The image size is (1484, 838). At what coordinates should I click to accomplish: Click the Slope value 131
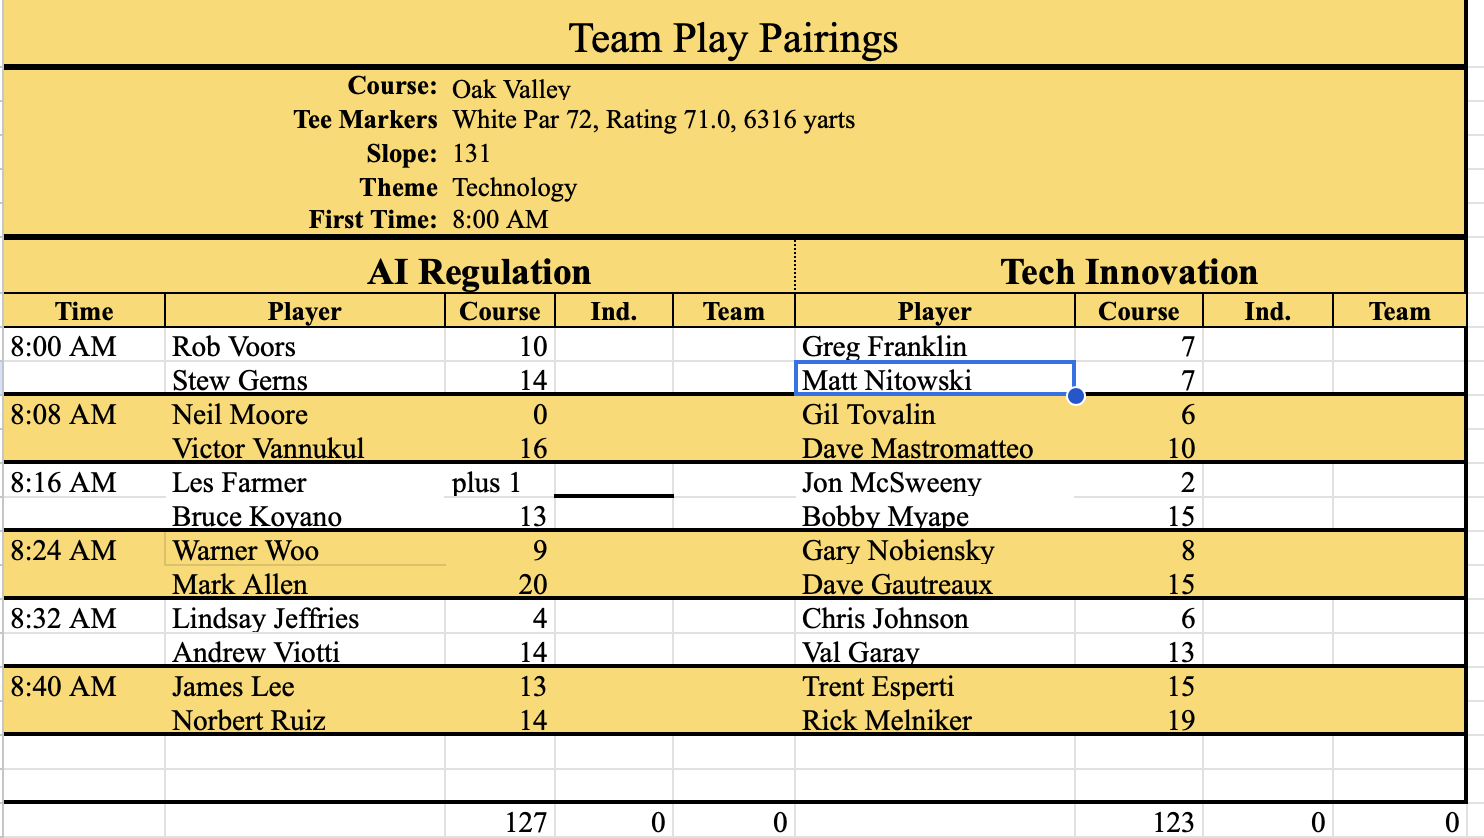coord(472,154)
